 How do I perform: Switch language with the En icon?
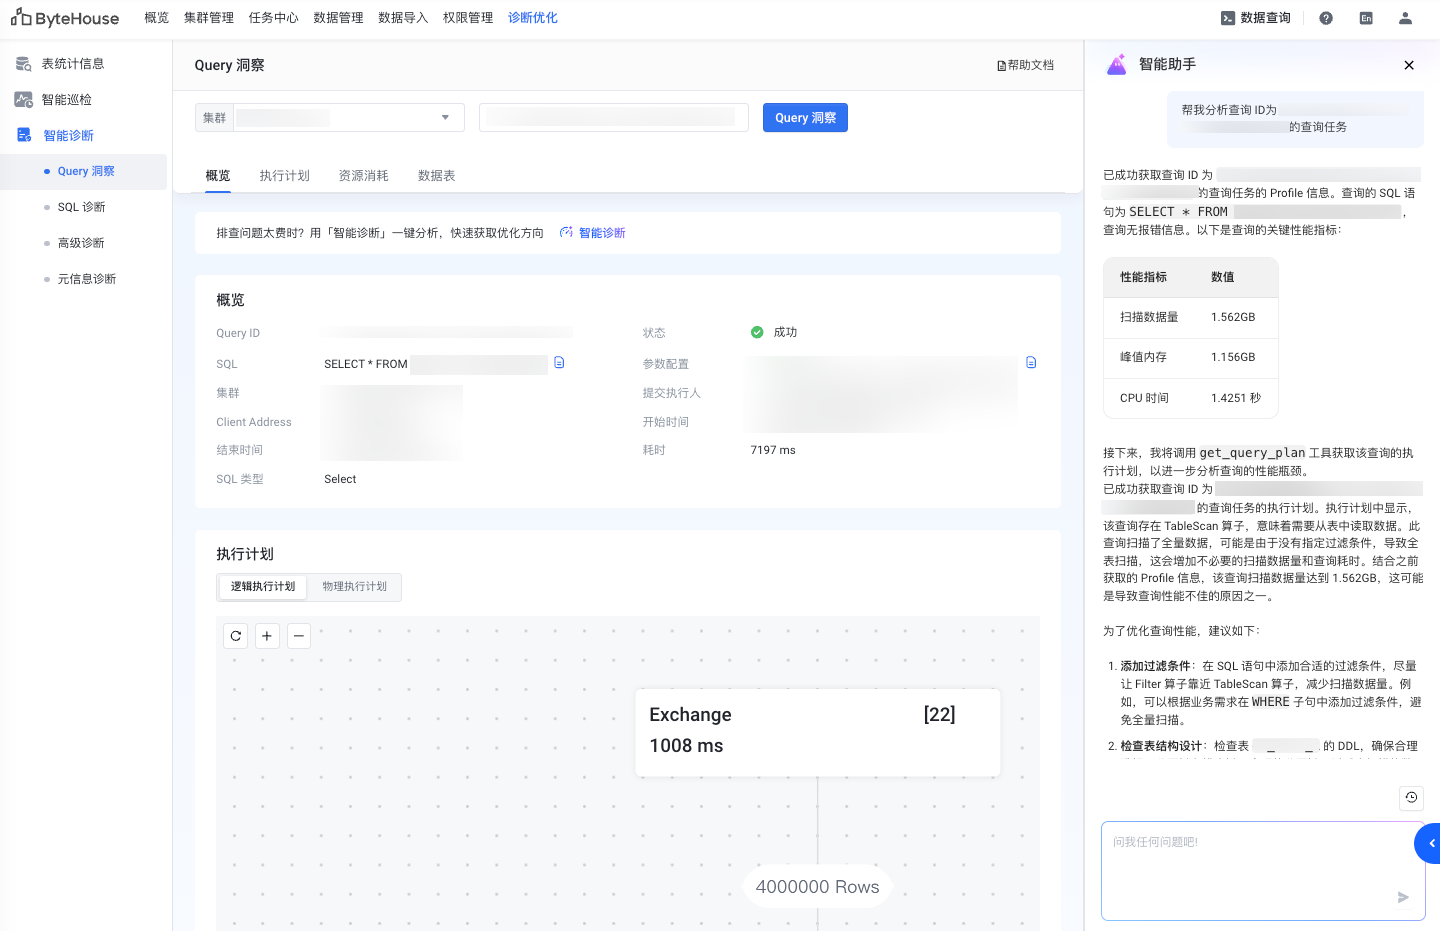[x=1366, y=18]
